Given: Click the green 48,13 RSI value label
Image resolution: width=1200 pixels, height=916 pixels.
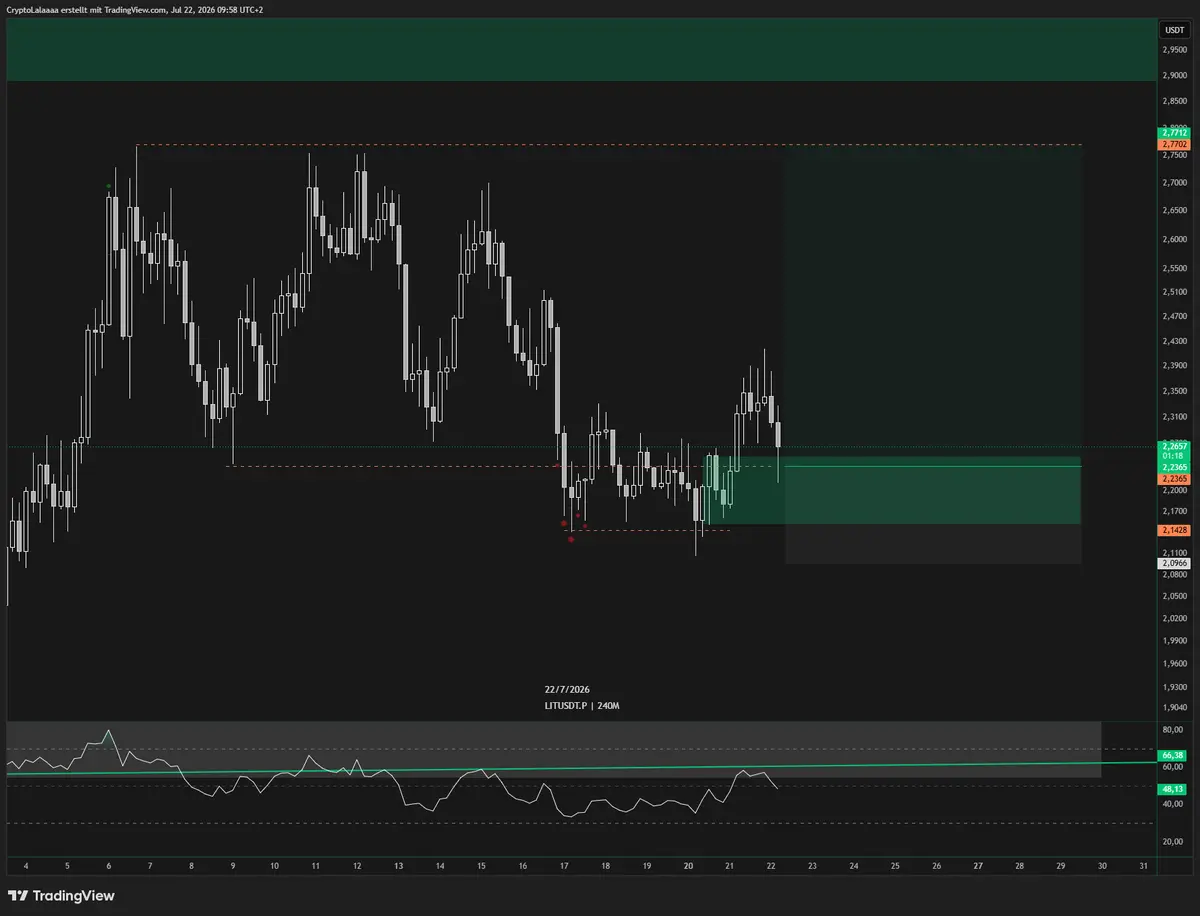Looking at the screenshot, I should 1174,789.
